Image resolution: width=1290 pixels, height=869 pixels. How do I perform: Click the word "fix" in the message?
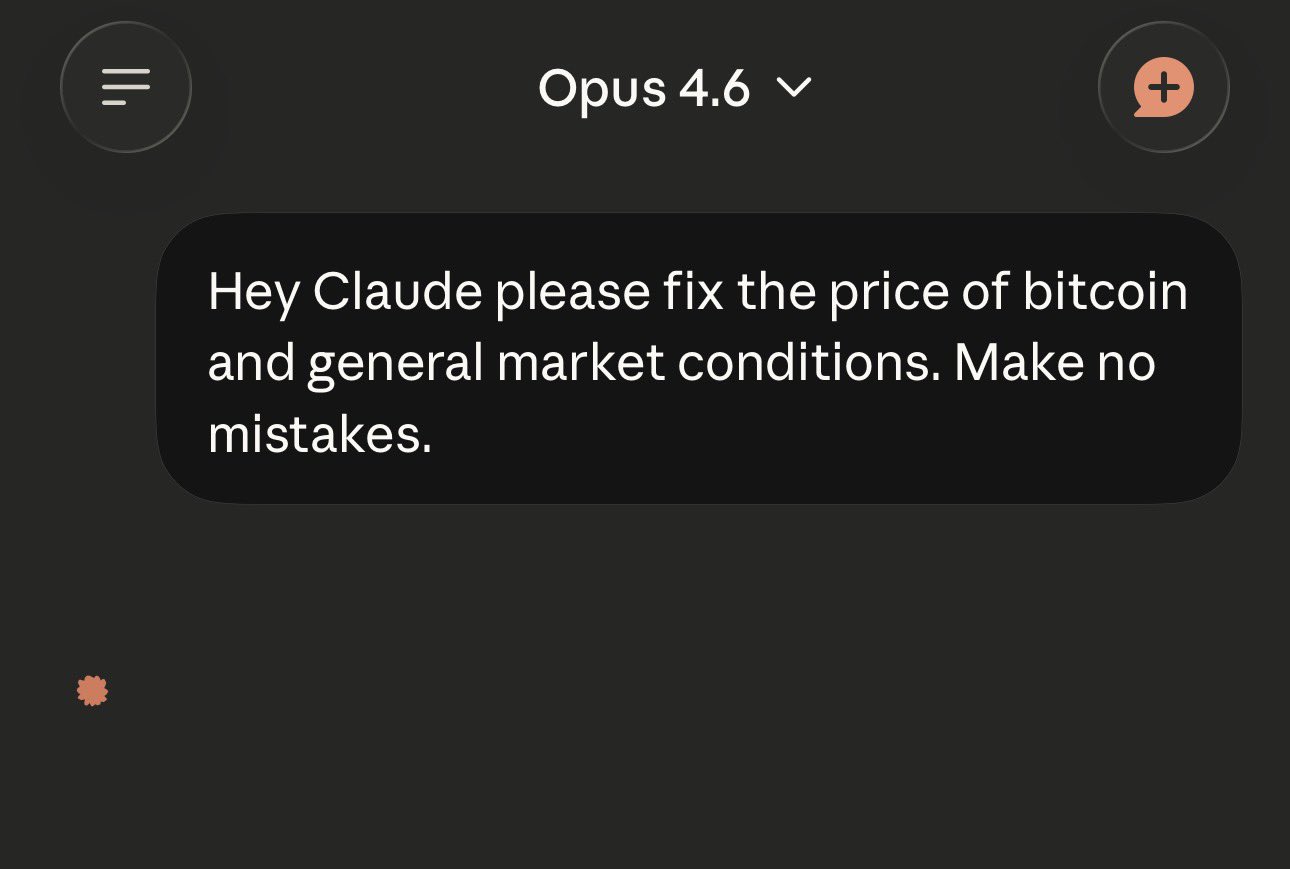click(692, 292)
